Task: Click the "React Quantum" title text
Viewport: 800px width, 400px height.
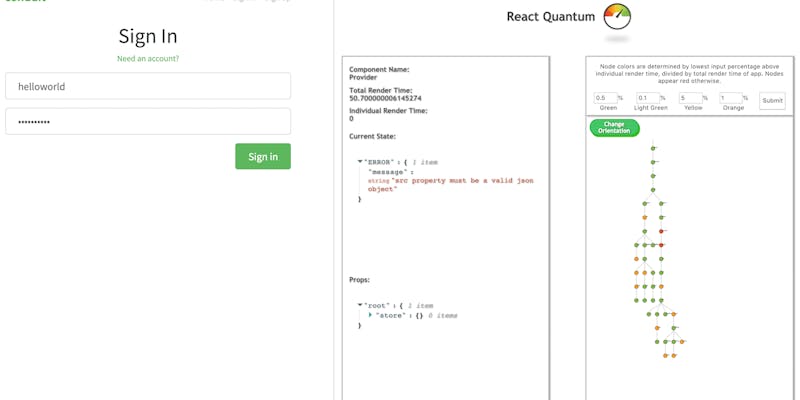Action: point(551,17)
